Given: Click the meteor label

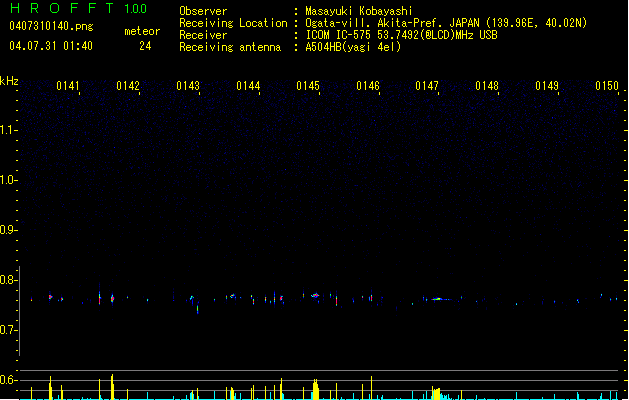Looking at the screenshot, I should [x=142, y=31].
